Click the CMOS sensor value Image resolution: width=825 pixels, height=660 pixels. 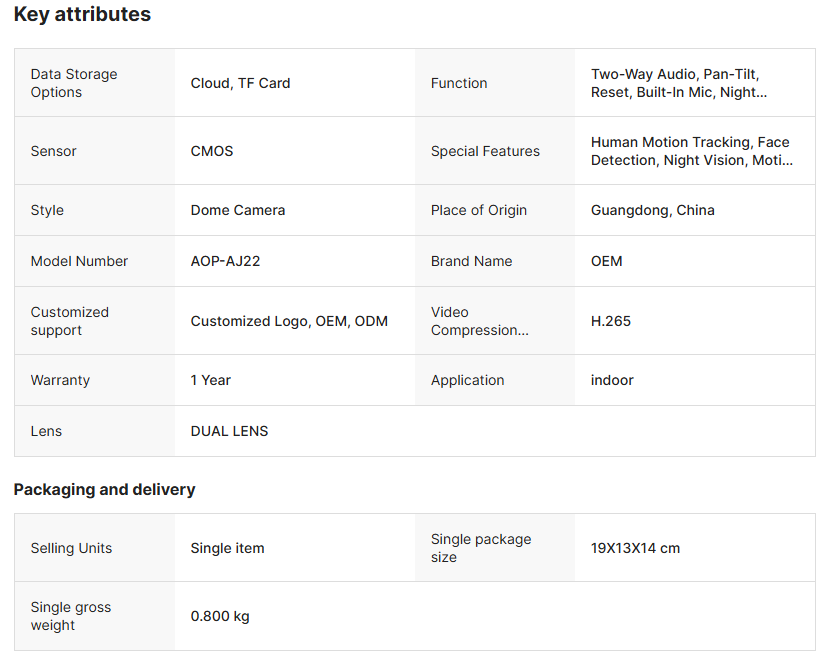tap(212, 151)
